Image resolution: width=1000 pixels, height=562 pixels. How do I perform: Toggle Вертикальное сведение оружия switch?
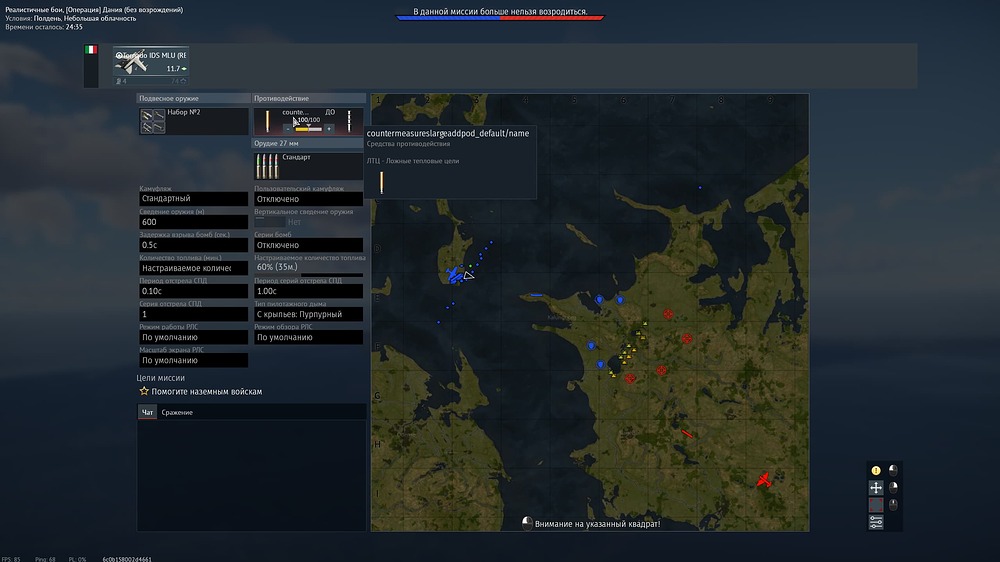pyautogui.click(x=269, y=221)
